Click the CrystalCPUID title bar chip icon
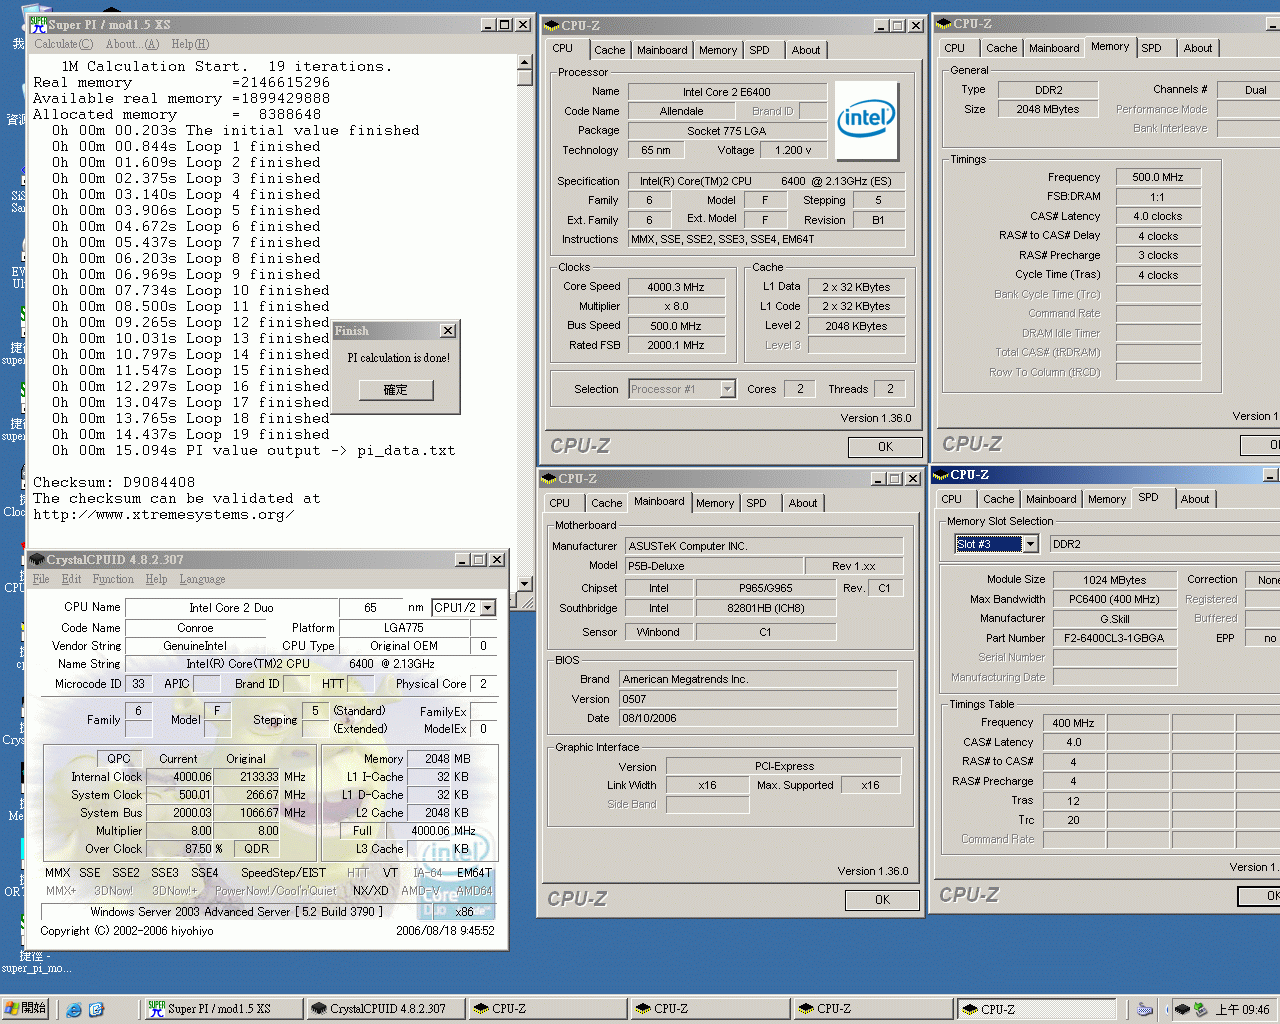This screenshot has width=1280, height=1024. tap(37, 560)
